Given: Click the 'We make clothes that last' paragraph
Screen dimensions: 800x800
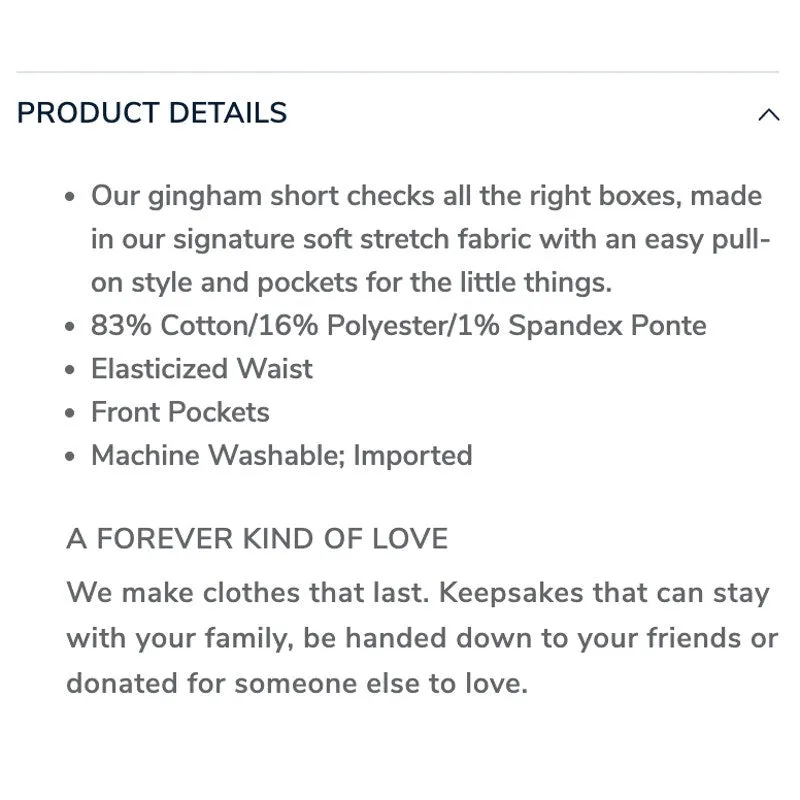Looking at the screenshot, I should point(422,638).
